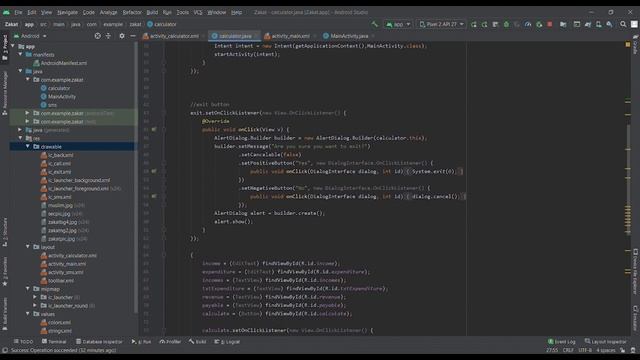Open the SDK Manager icon
This screenshot has height=360, width=640.
(x=609, y=24)
